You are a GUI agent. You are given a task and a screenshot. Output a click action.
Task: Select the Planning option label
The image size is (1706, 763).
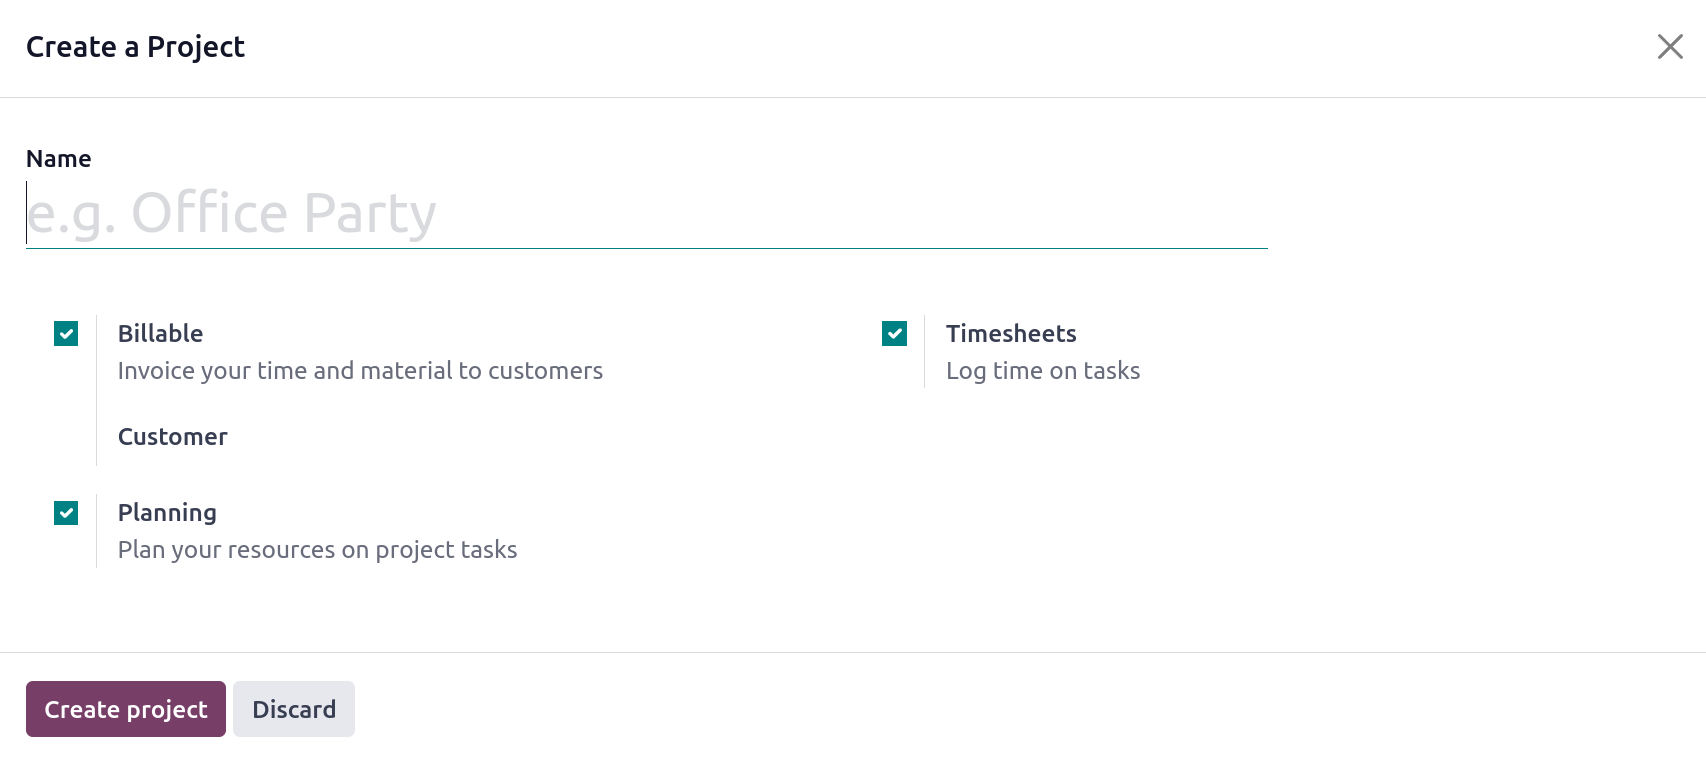point(167,513)
